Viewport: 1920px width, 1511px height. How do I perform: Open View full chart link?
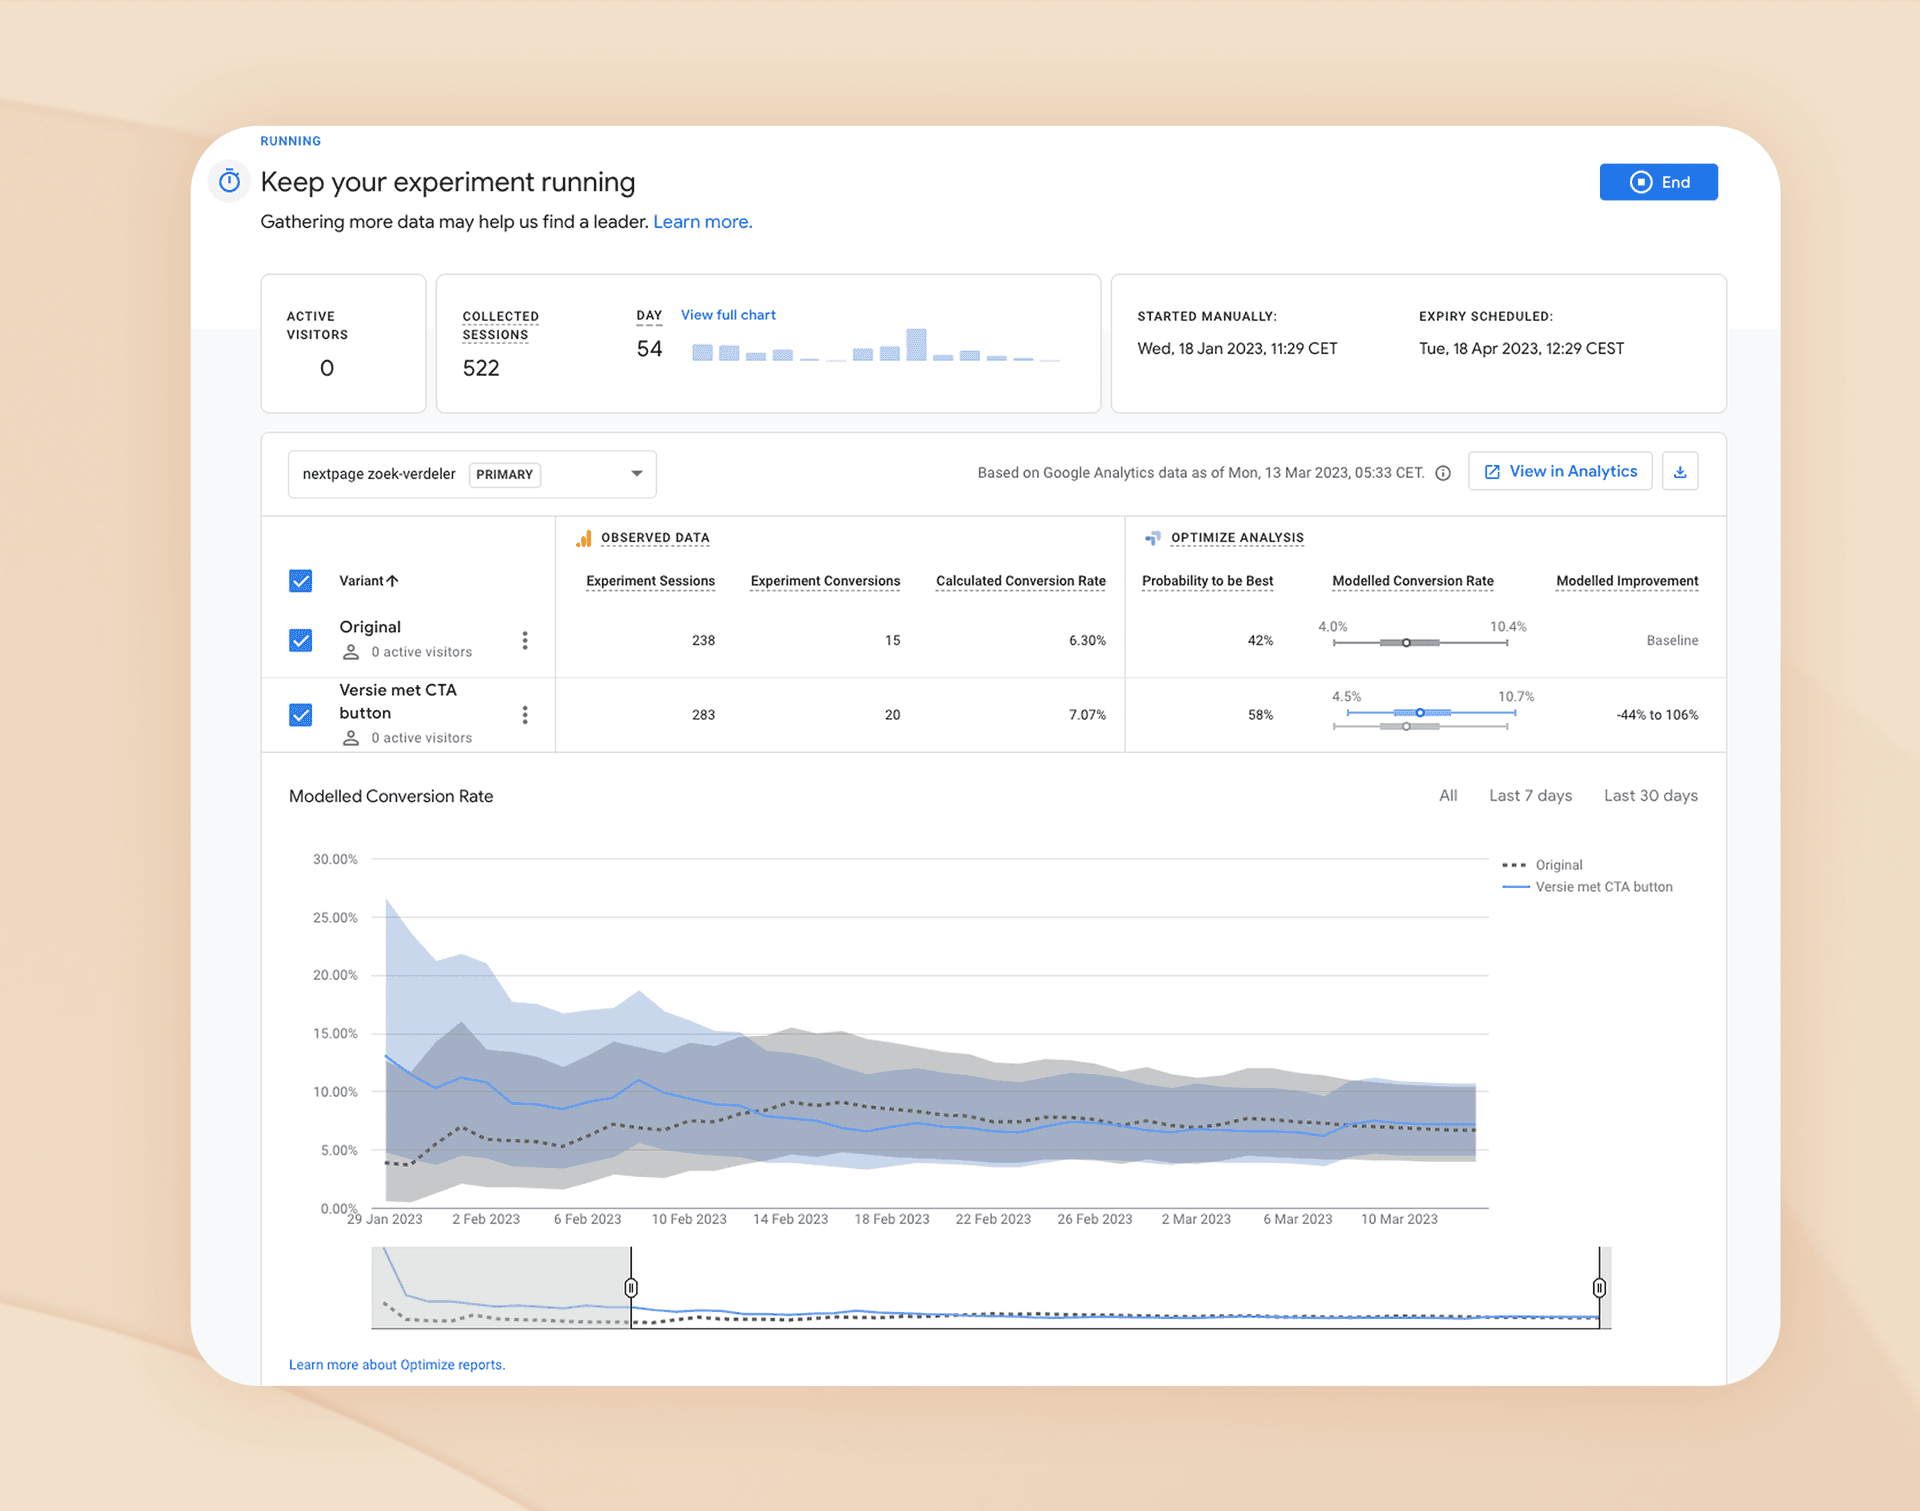tap(728, 315)
